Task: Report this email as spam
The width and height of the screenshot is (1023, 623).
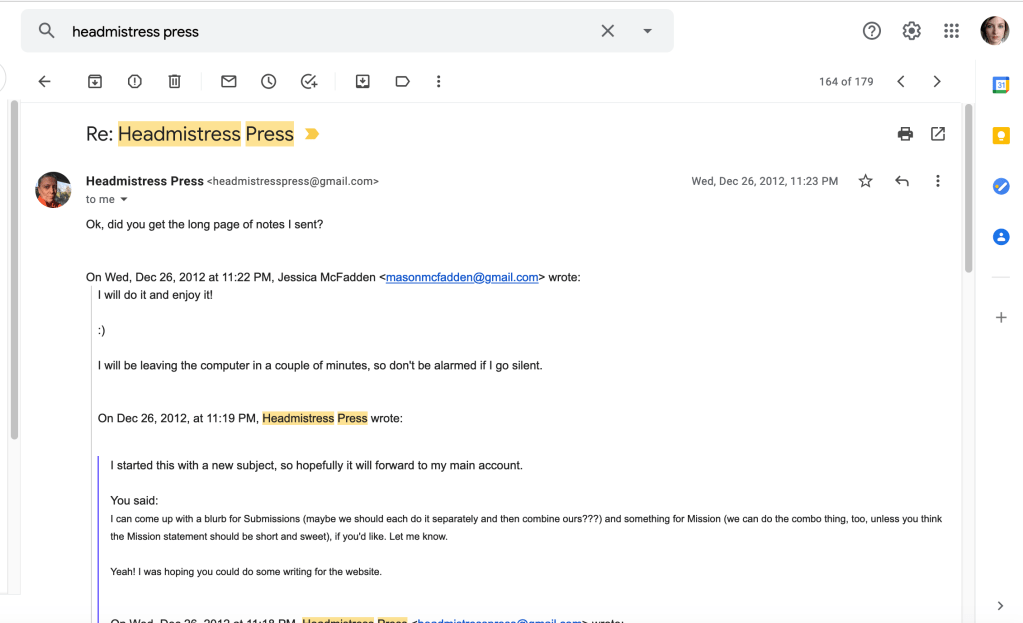Action: point(135,82)
